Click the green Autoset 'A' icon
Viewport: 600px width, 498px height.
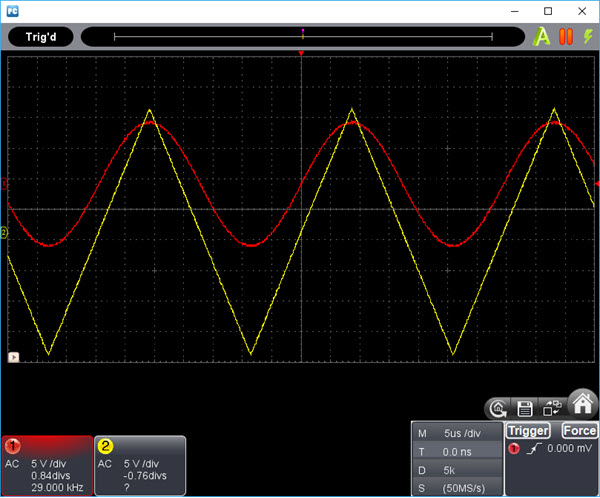(x=542, y=37)
